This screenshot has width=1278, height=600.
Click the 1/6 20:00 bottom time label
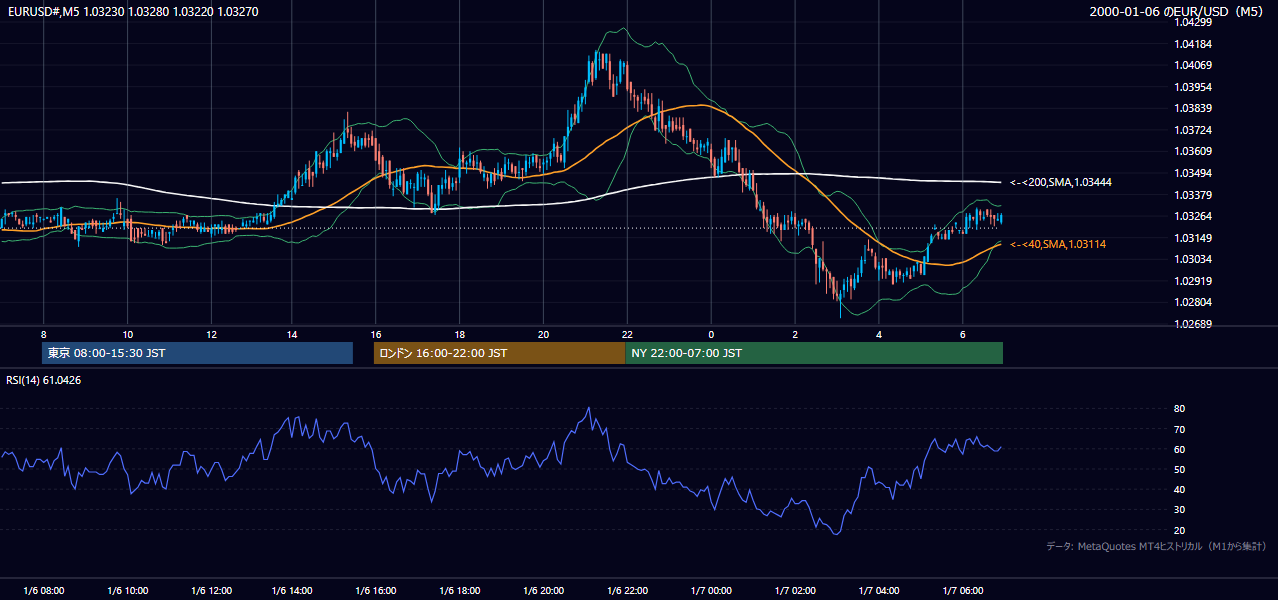(x=544, y=591)
